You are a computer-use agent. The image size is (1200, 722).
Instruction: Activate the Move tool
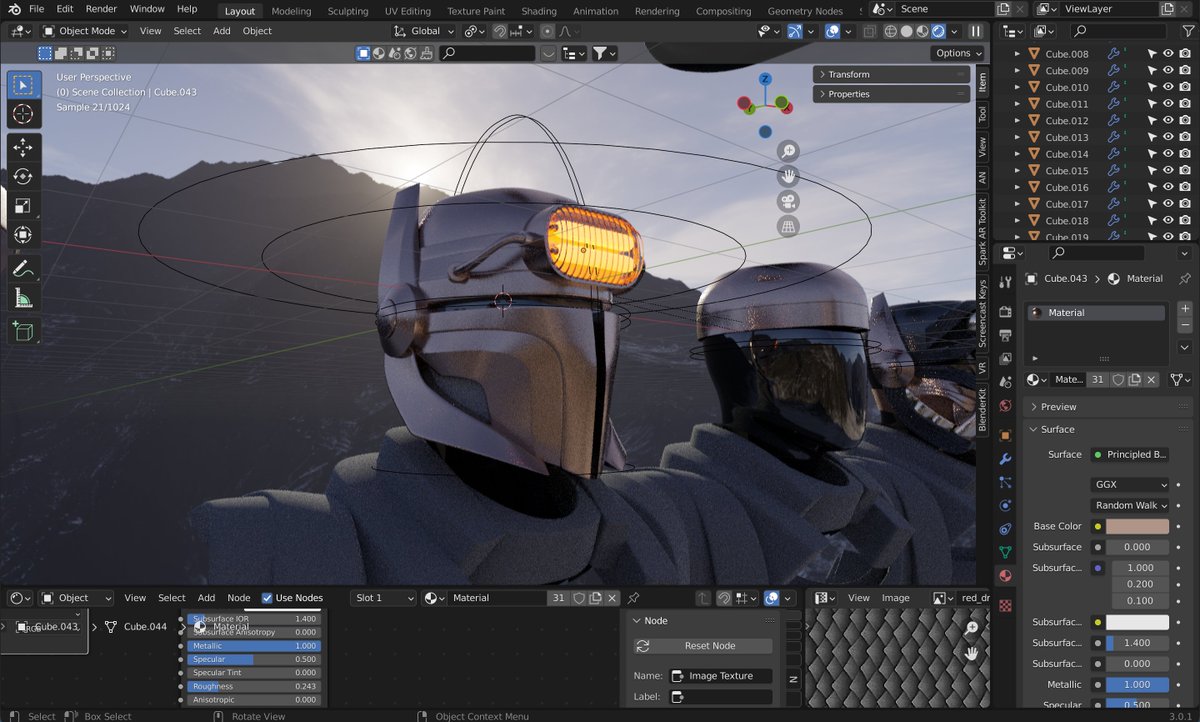[x=23, y=148]
